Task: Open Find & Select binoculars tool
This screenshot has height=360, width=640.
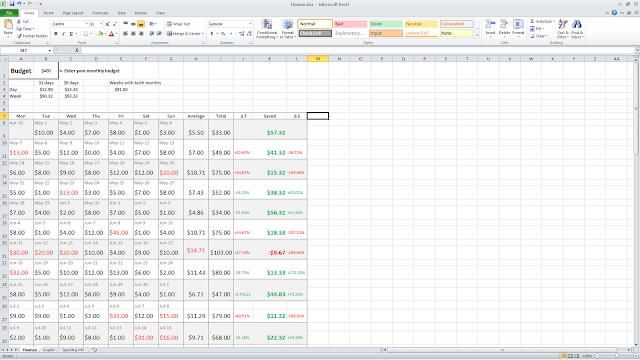Action: [x=577, y=29]
